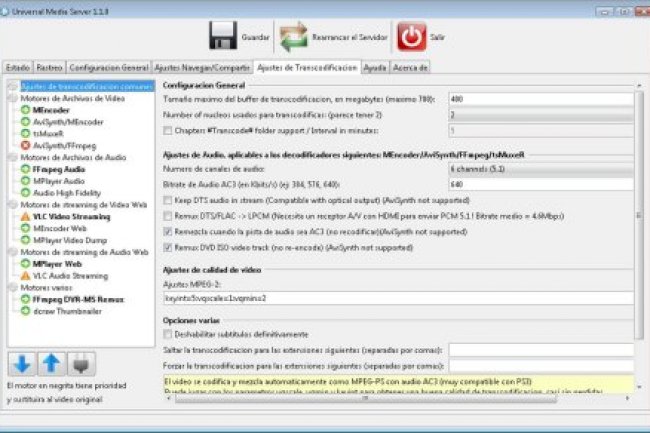
Task: Click the MPlayer Video Dump status icon
Action: 25,240
